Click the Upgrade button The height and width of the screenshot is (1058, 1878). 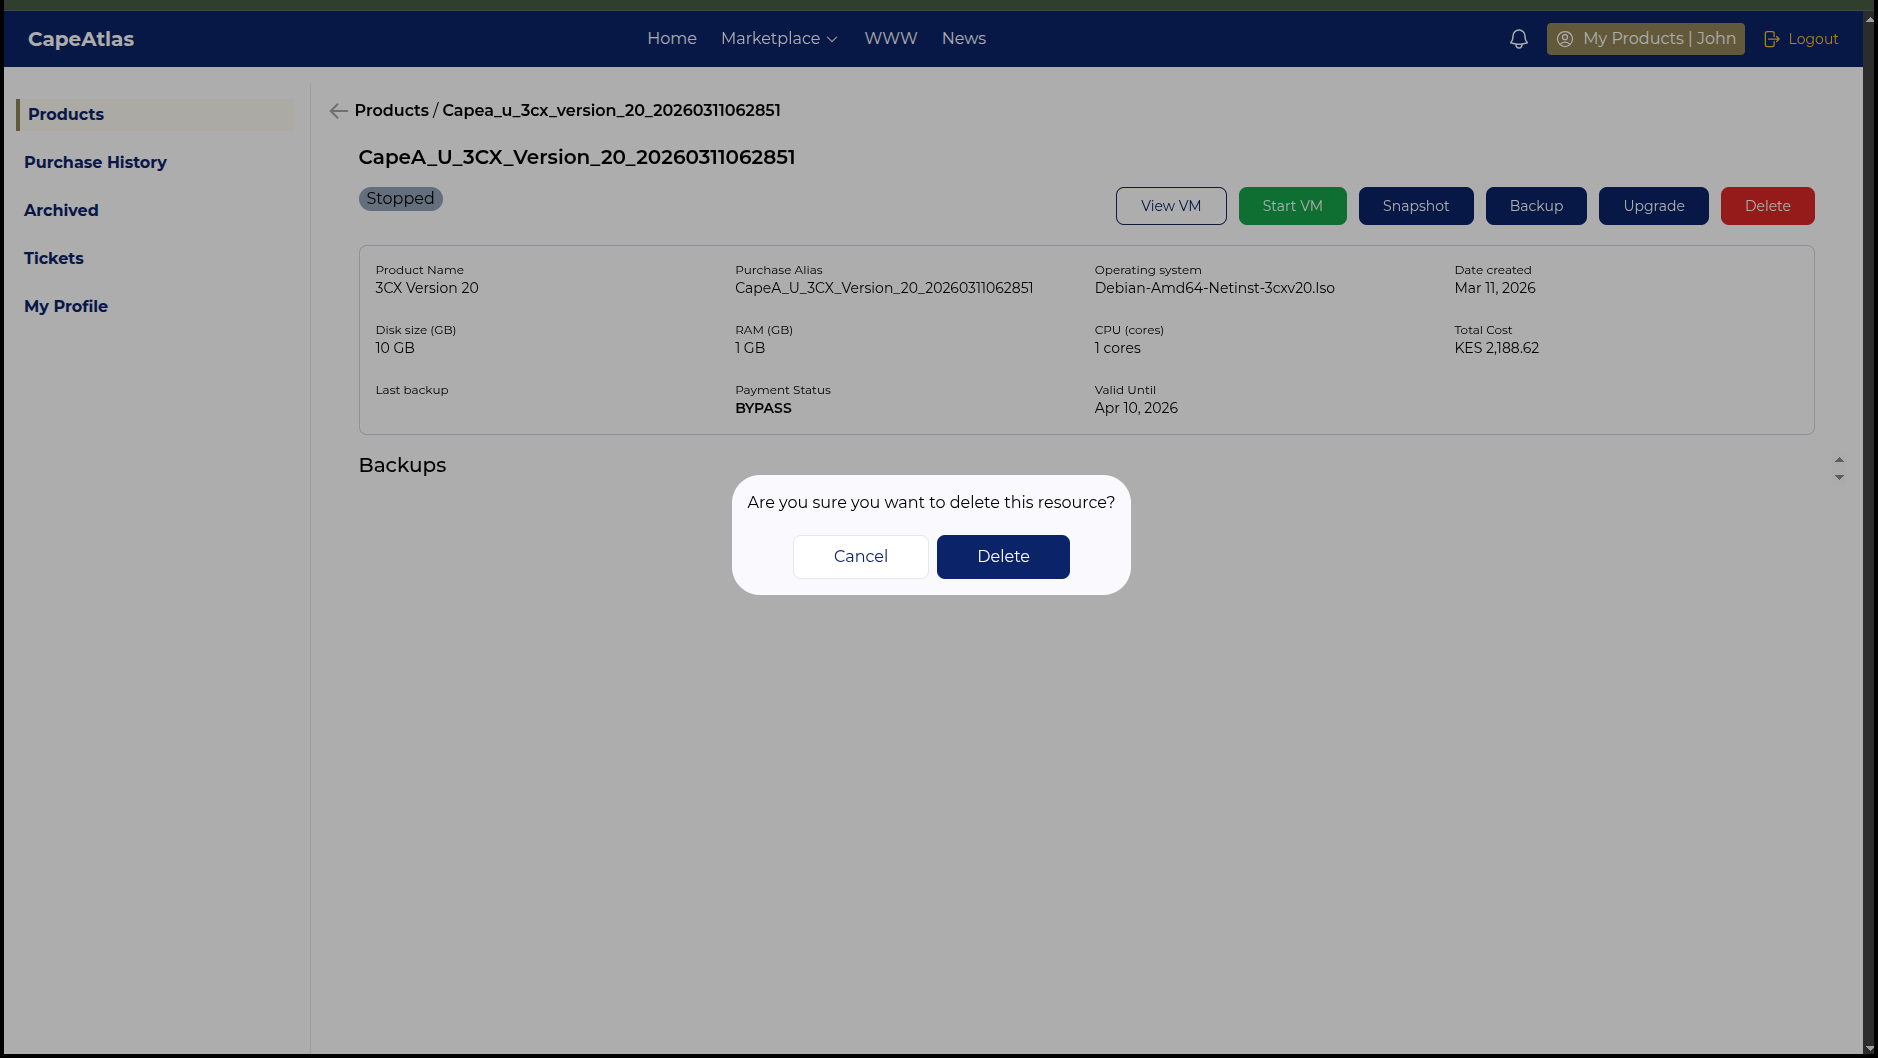(x=1654, y=206)
